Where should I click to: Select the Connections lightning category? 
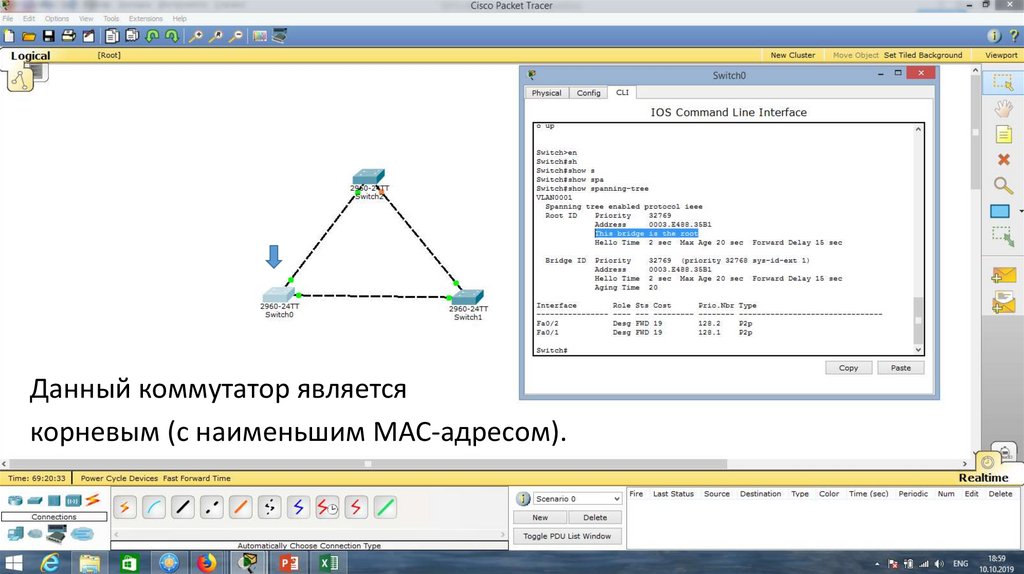92,500
